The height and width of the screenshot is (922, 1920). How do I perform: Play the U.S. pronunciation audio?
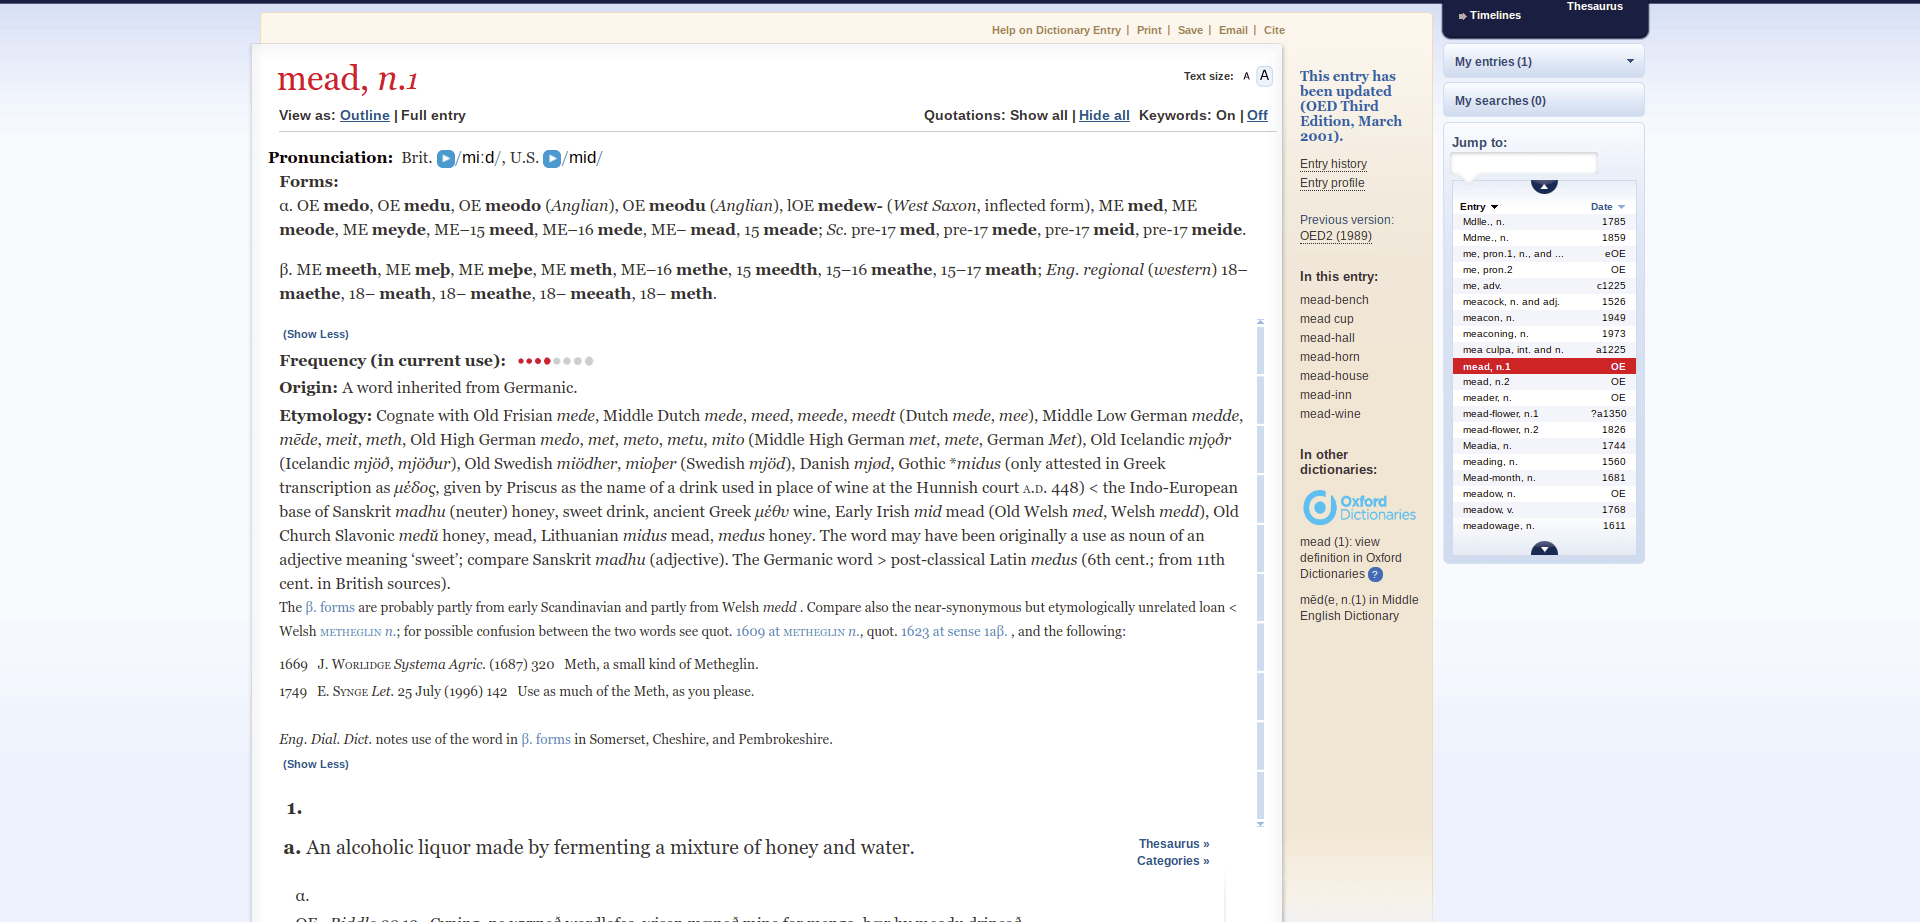(x=552, y=157)
